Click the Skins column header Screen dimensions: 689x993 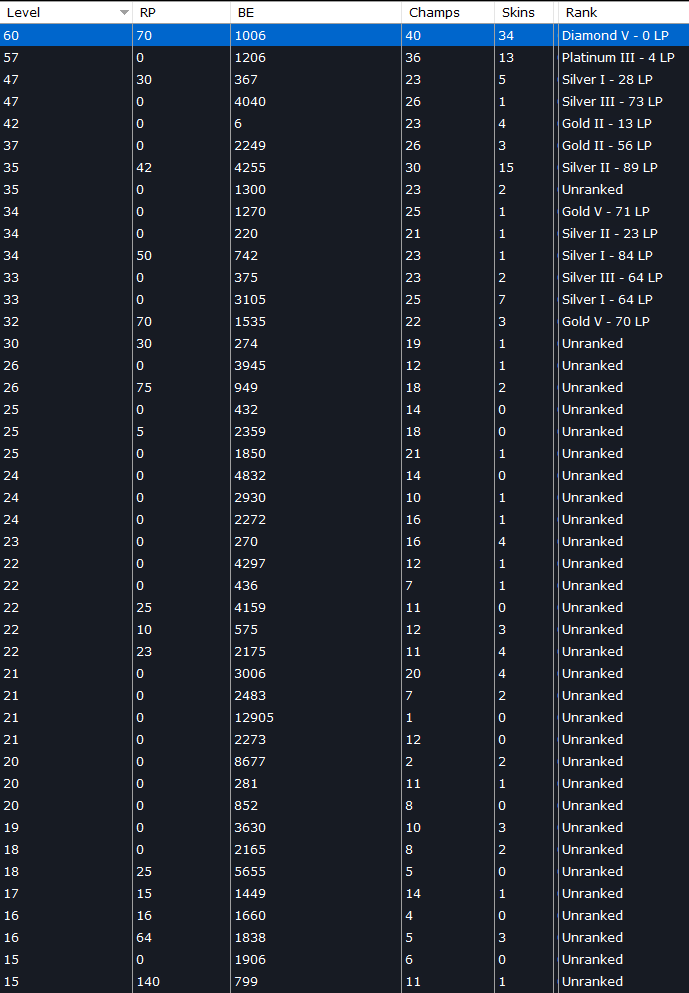click(524, 12)
